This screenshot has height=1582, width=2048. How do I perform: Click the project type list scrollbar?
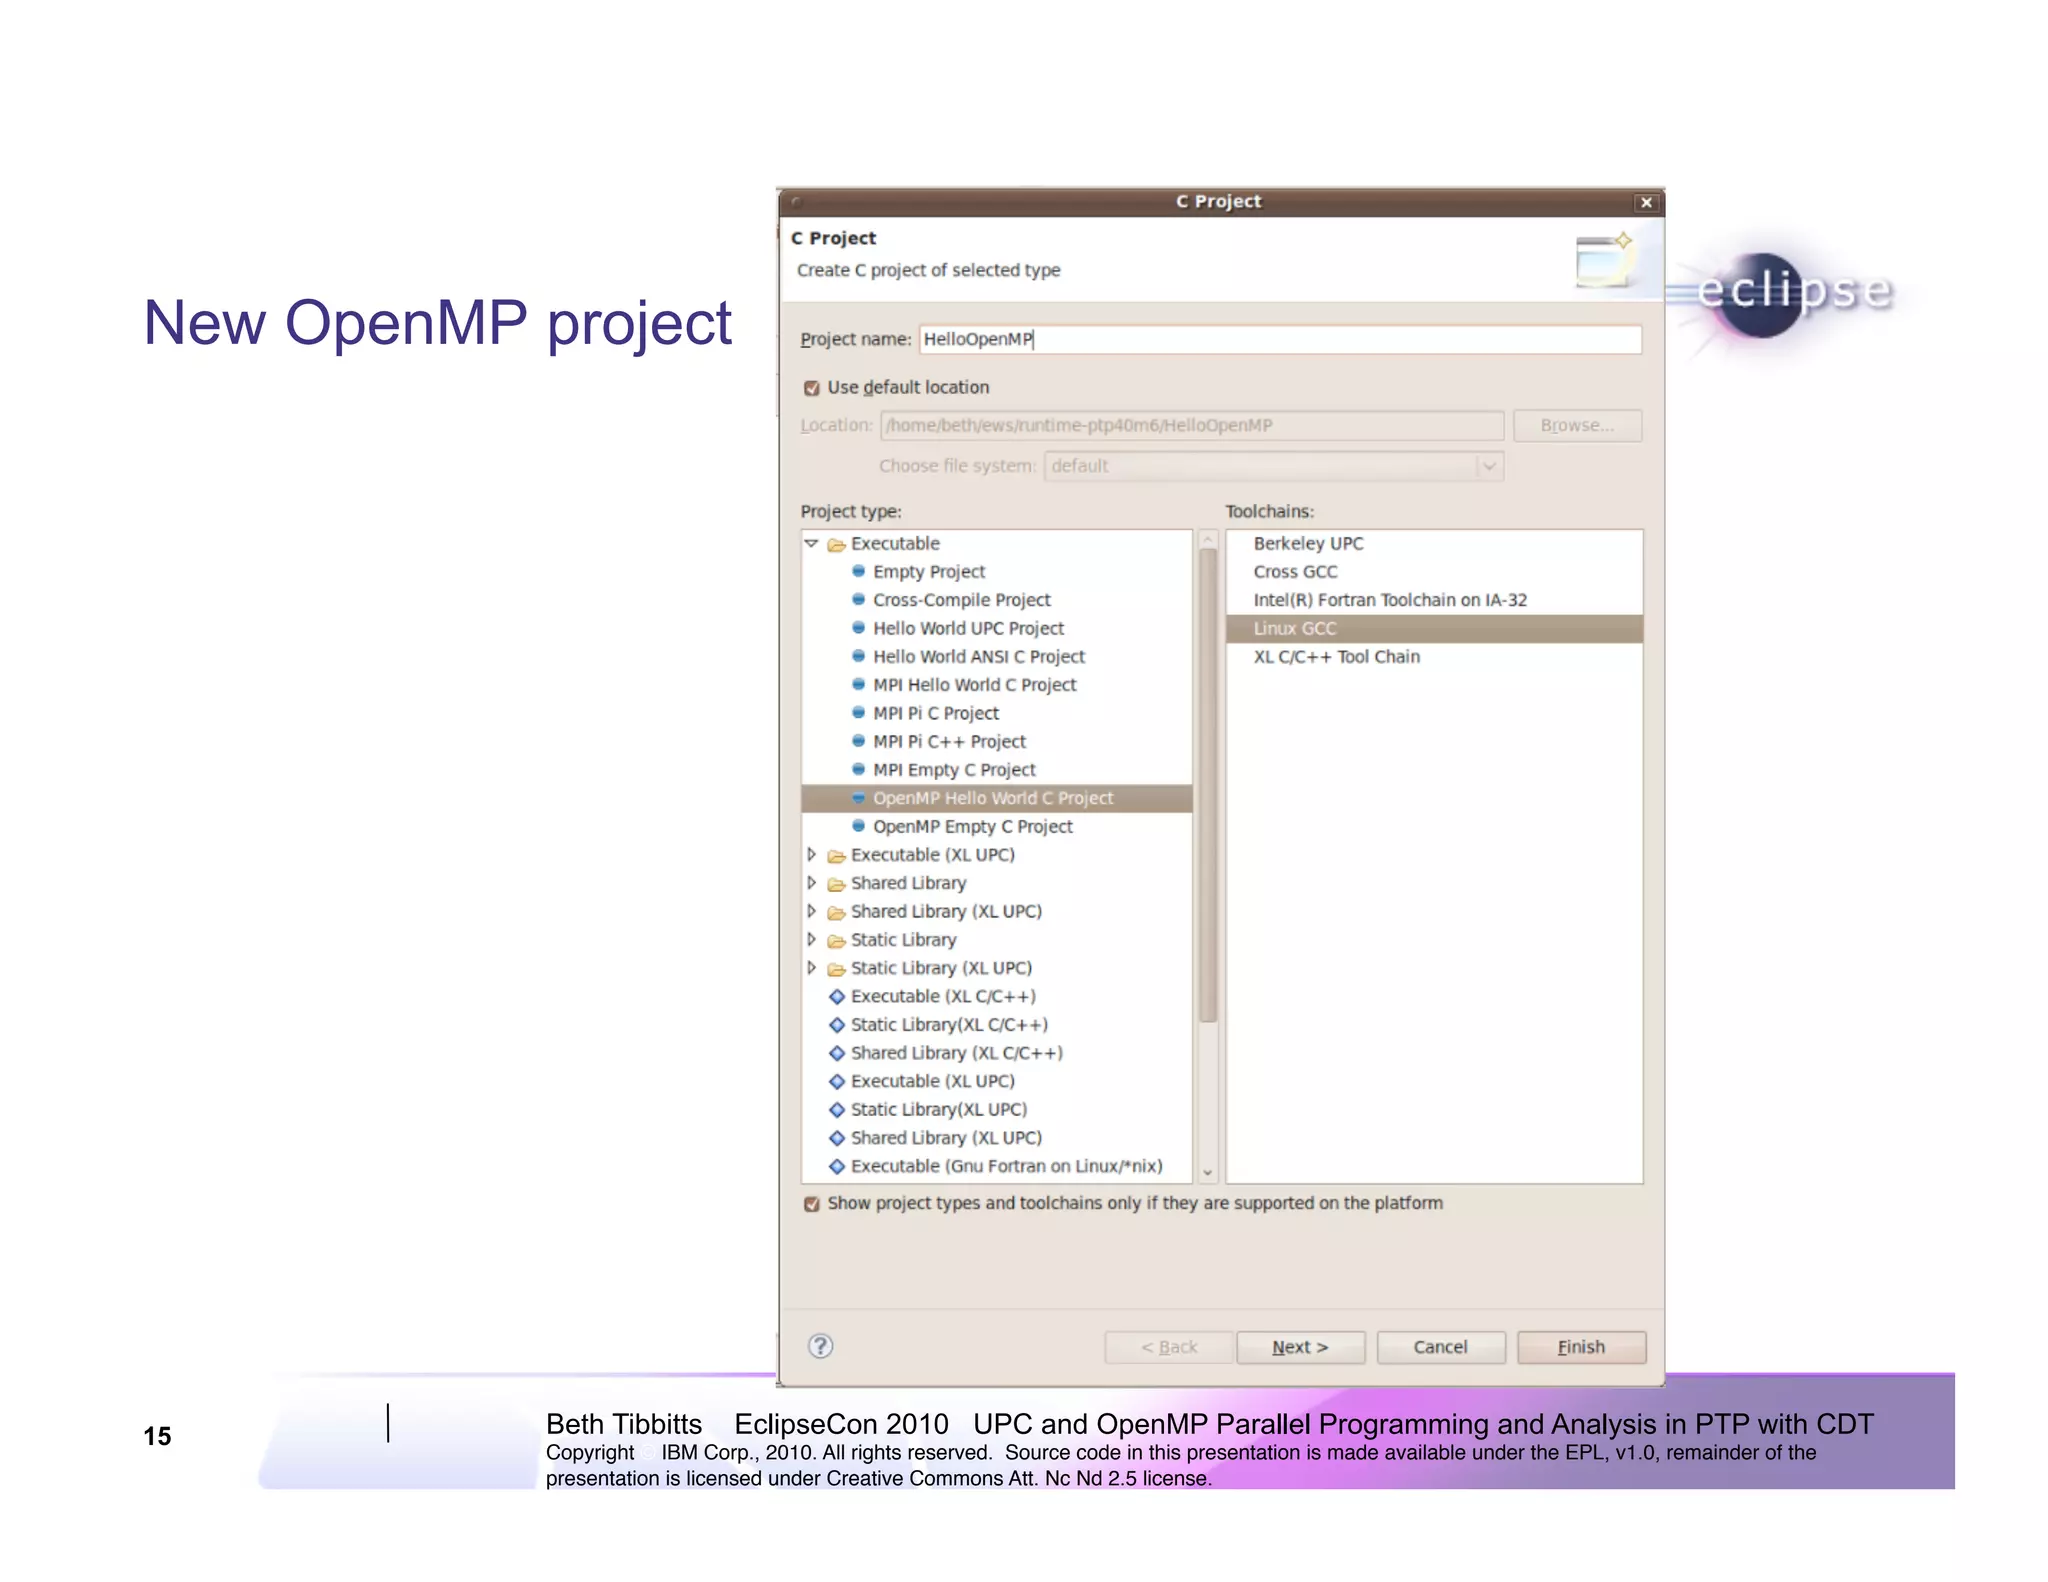(x=1207, y=785)
